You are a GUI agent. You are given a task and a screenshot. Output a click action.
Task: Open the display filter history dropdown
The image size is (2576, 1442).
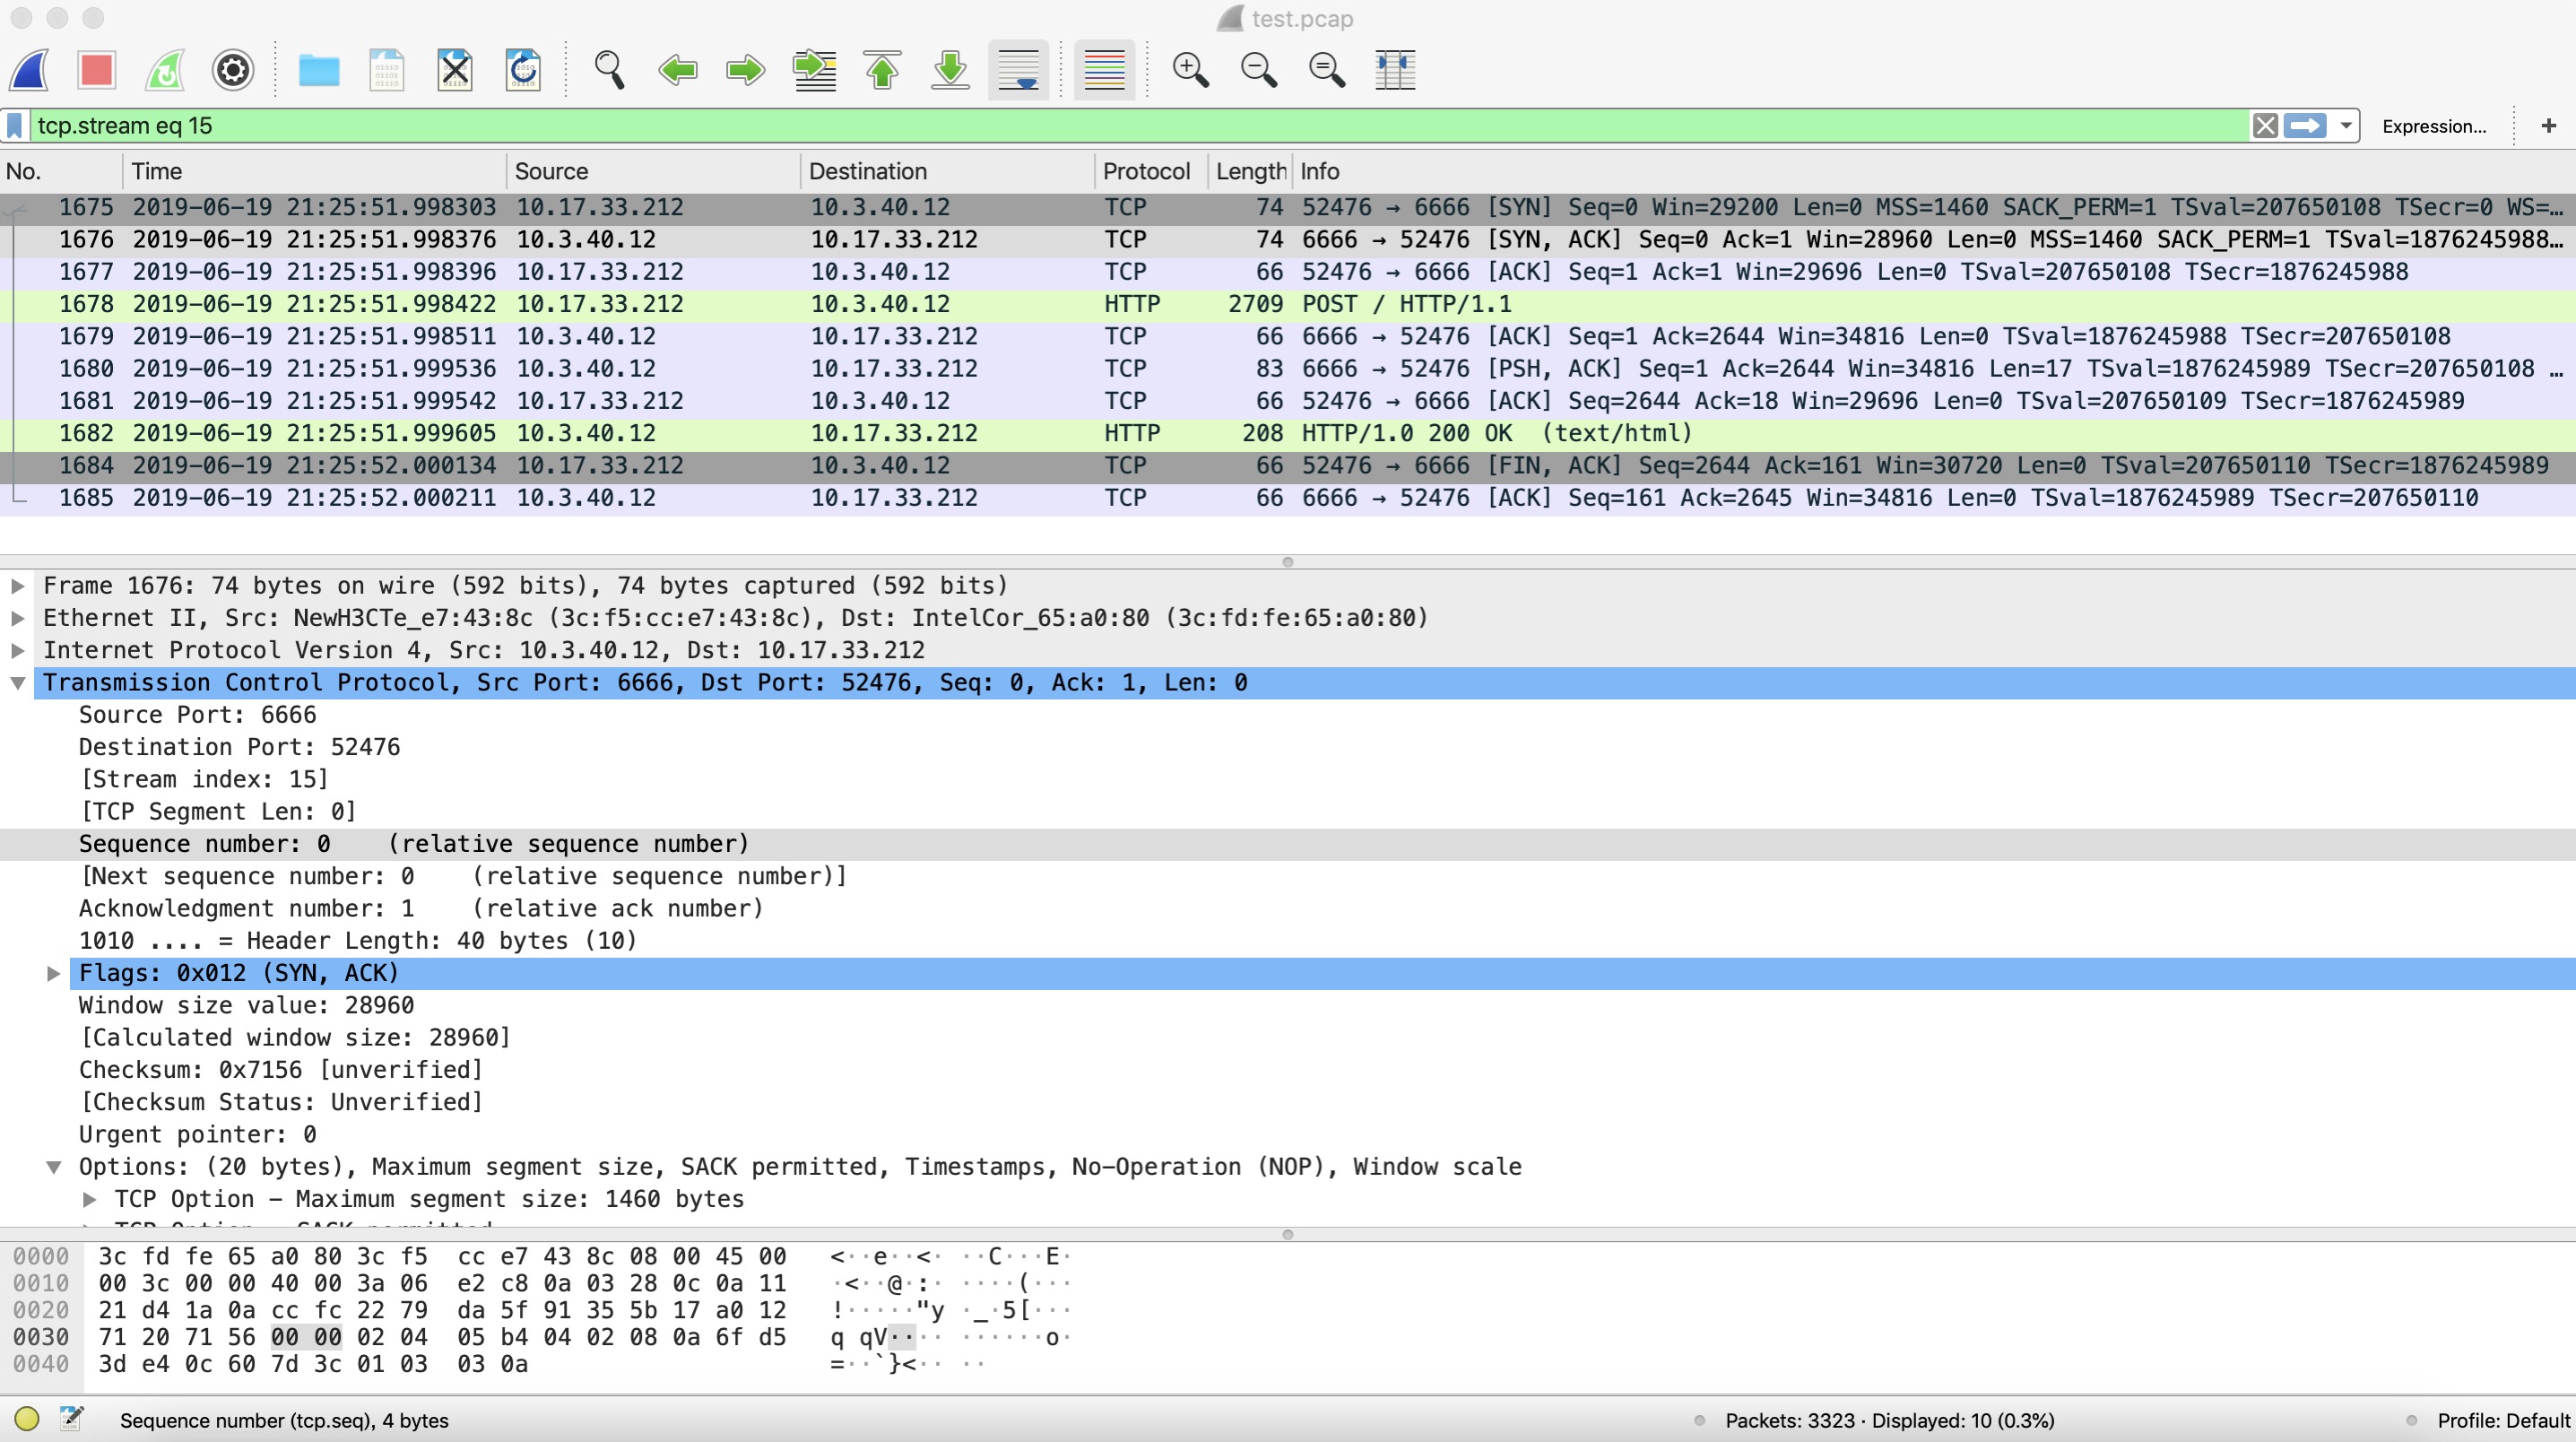pyautogui.click(x=2345, y=126)
